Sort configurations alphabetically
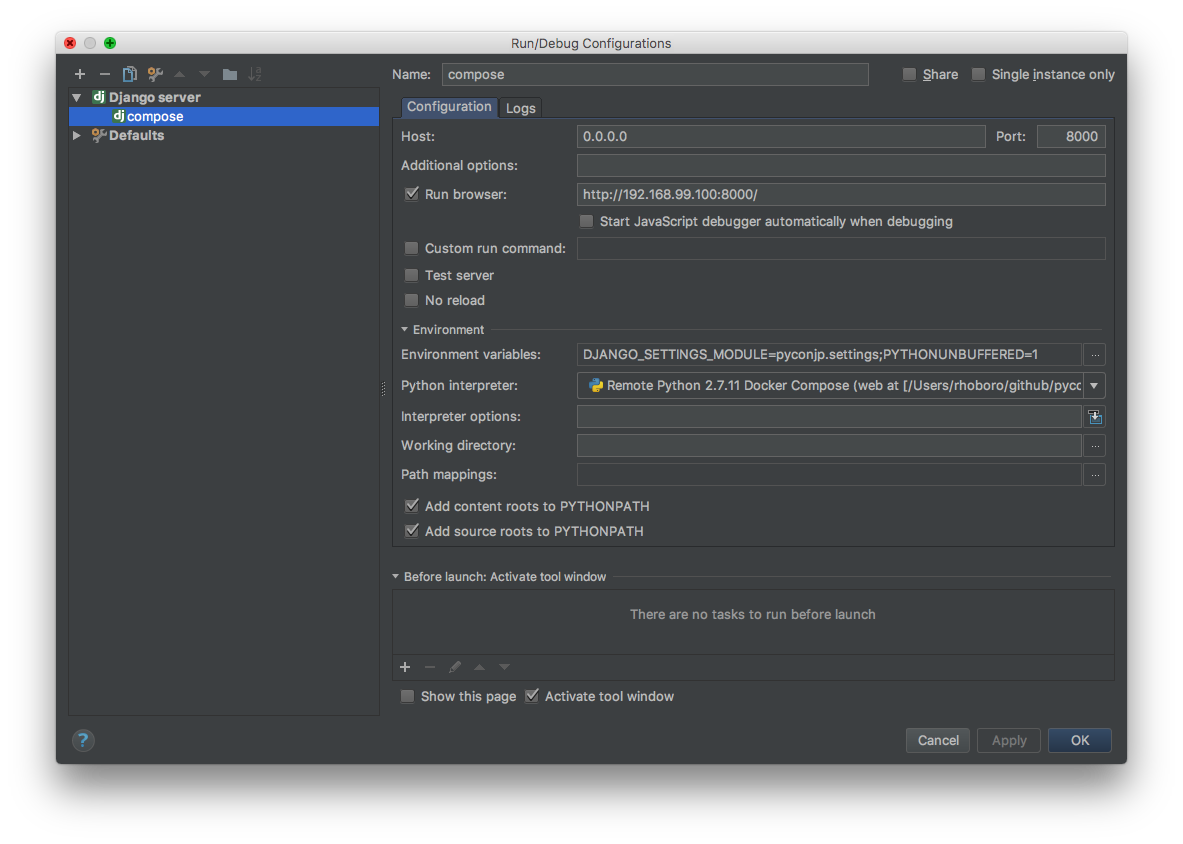 click(255, 74)
